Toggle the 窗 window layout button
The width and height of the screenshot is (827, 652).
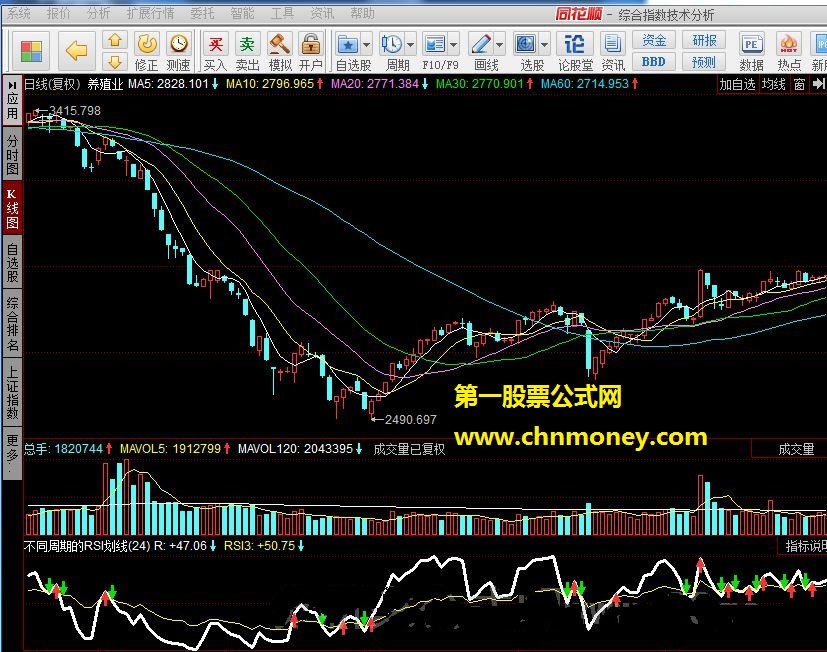(799, 84)
